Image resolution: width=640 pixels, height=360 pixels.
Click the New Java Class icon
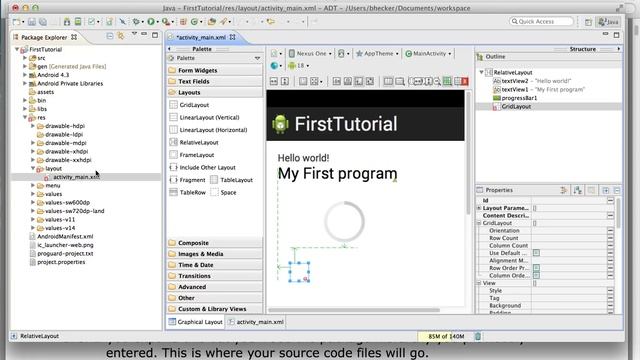pyautogui.click(x=194, y=22)
